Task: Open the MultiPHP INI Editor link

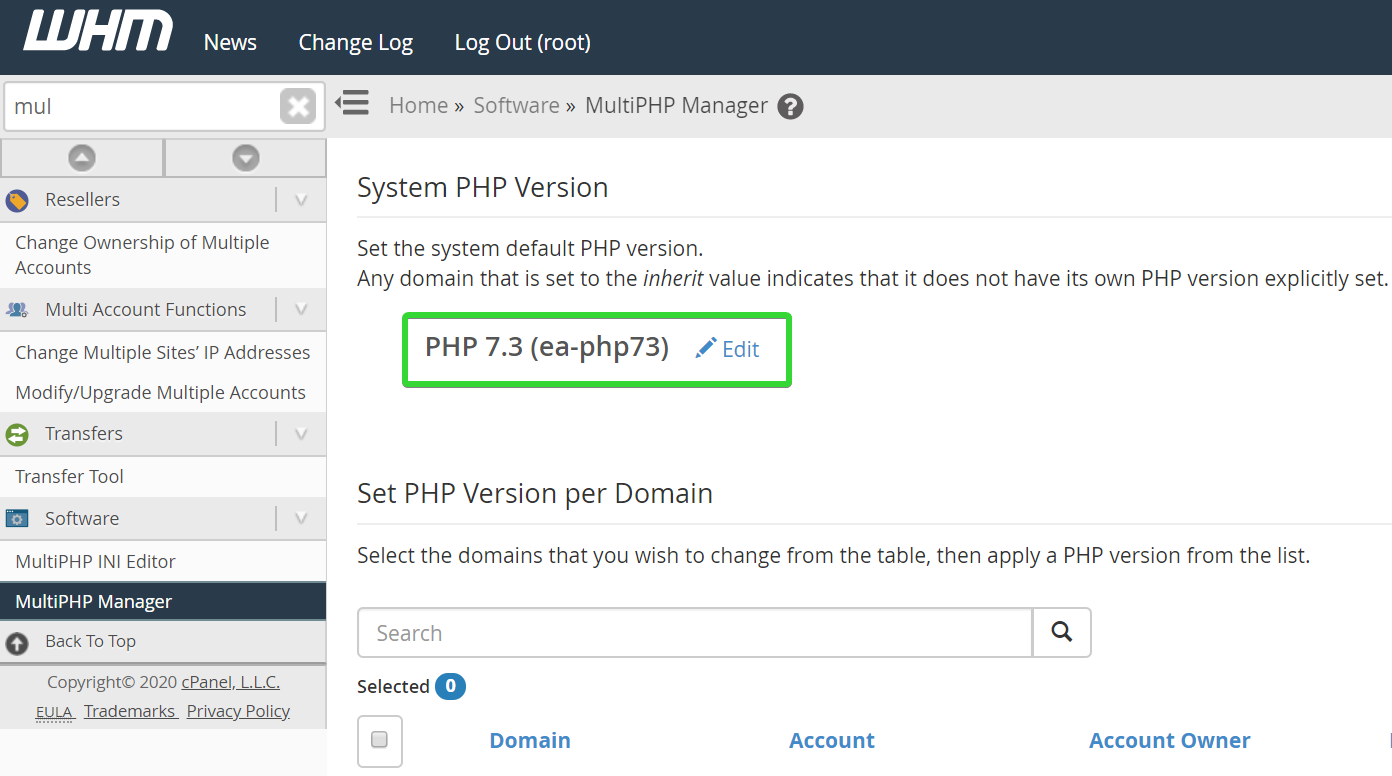Action: pos(95,561)
